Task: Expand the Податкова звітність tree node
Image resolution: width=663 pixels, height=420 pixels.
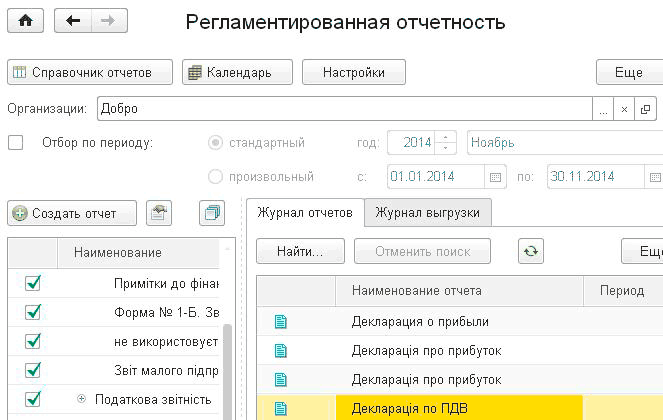Action: (x=82, y=399)
